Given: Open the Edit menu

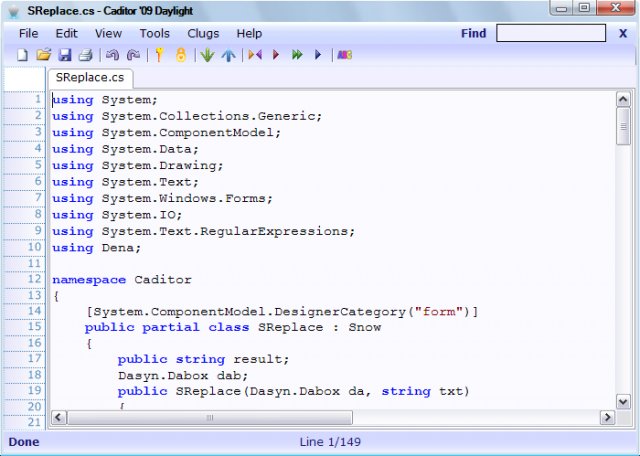Looking at the screenshot, I should pos(67,33).
